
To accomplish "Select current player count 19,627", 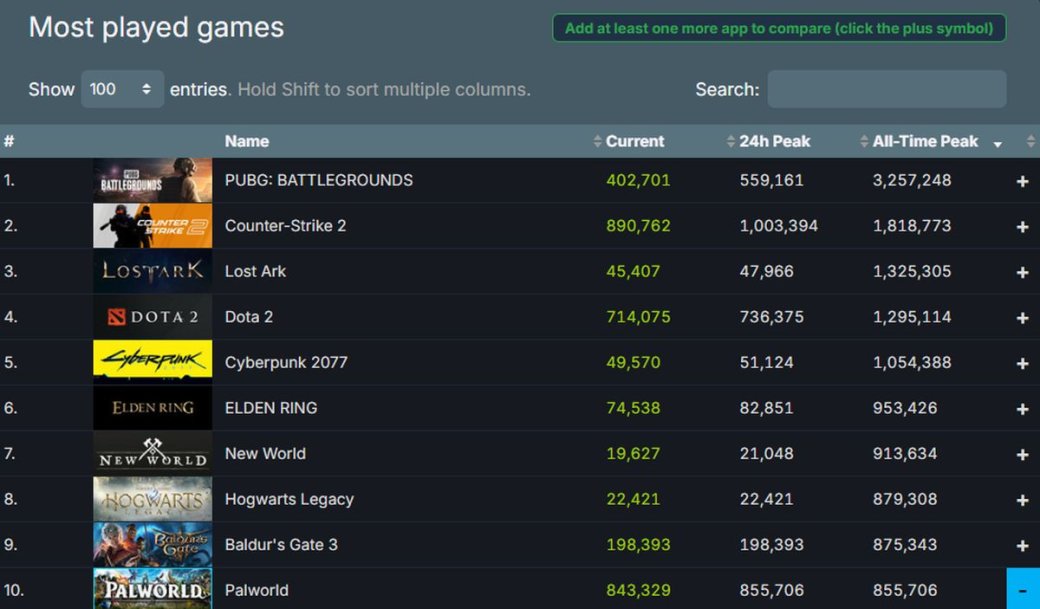I will point(633,453).
